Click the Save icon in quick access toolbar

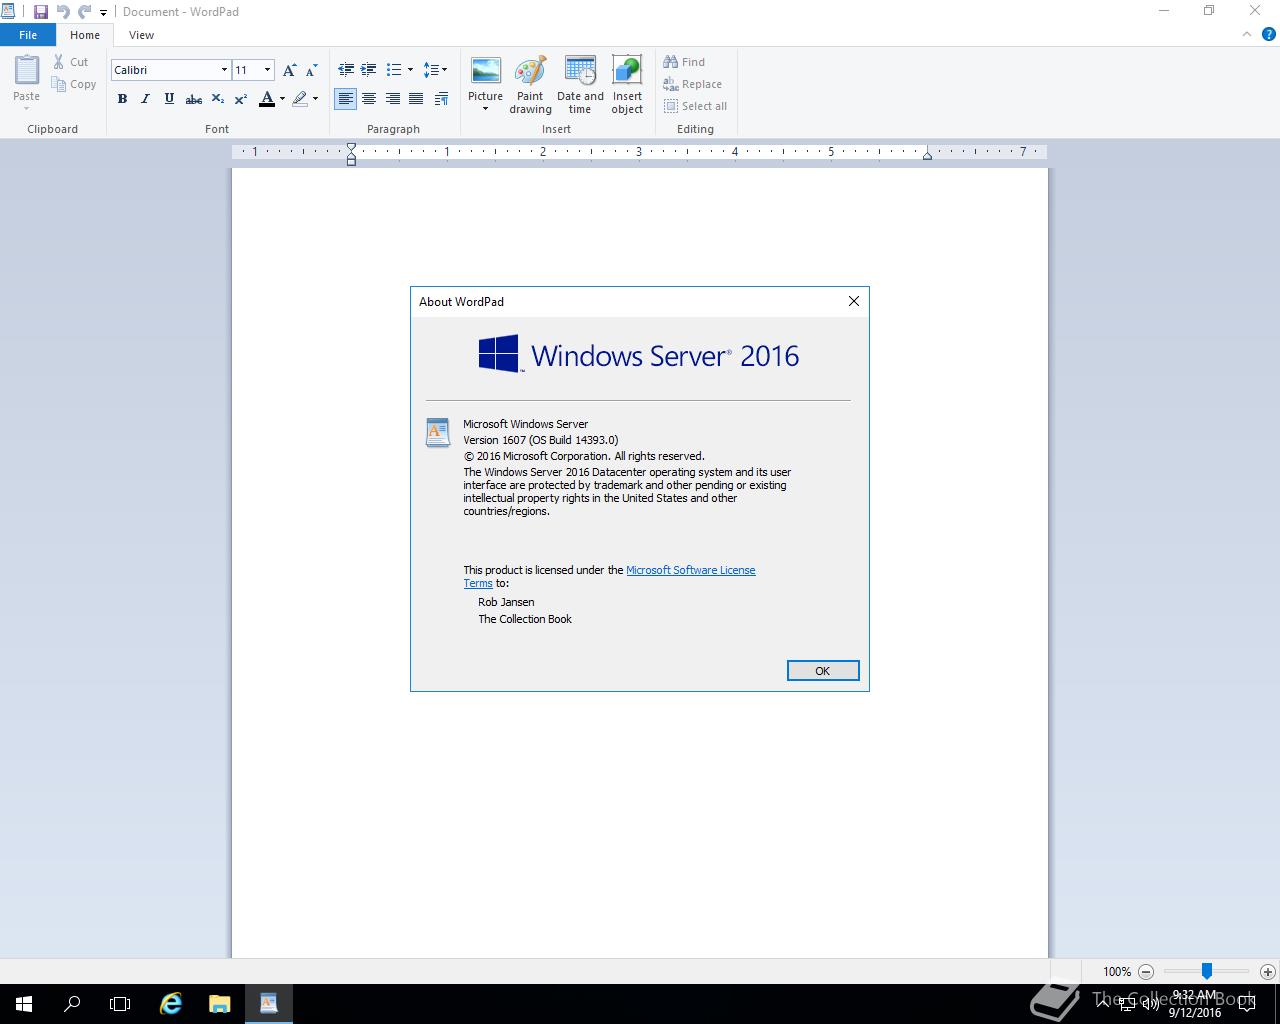tap(41, 12)
